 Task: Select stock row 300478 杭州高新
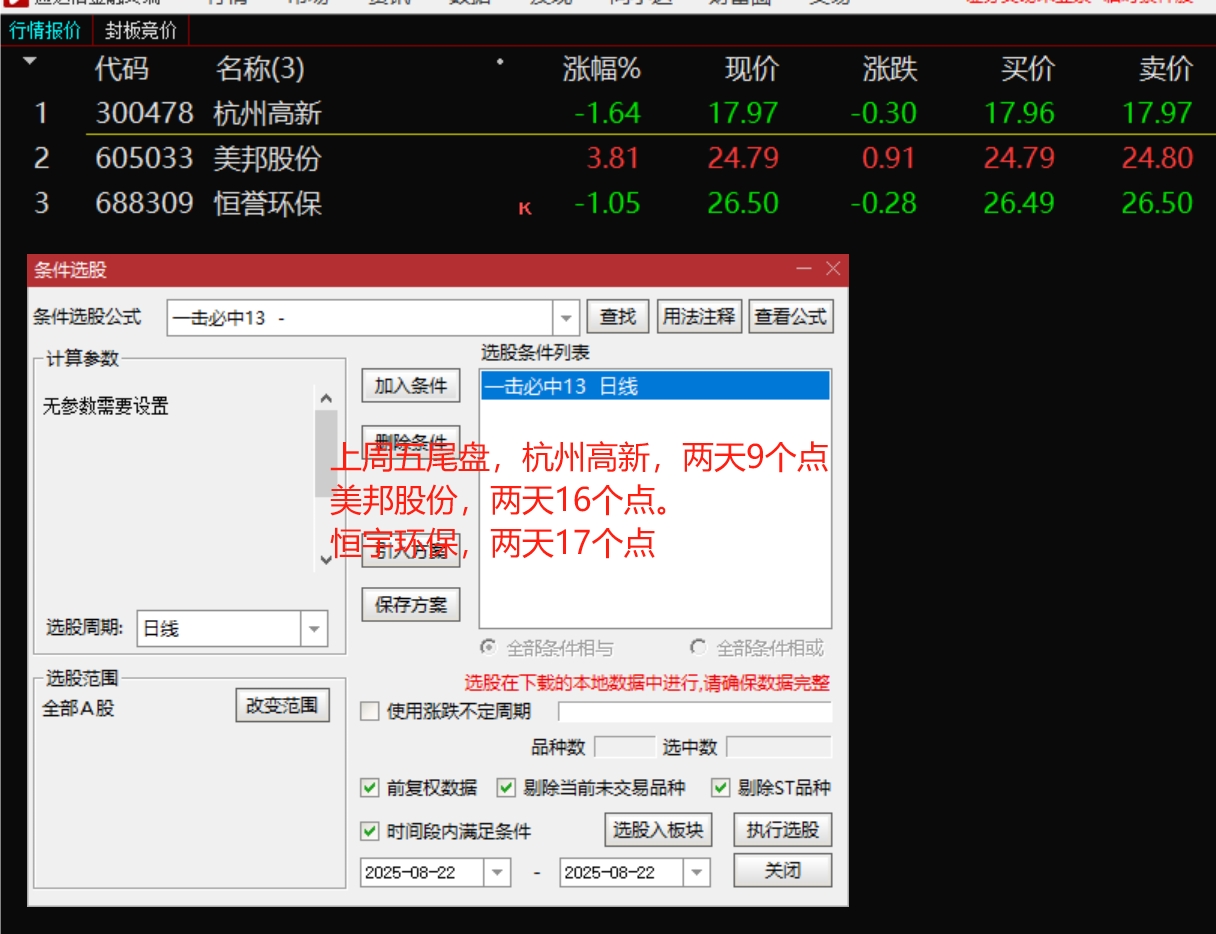[608, 113]
